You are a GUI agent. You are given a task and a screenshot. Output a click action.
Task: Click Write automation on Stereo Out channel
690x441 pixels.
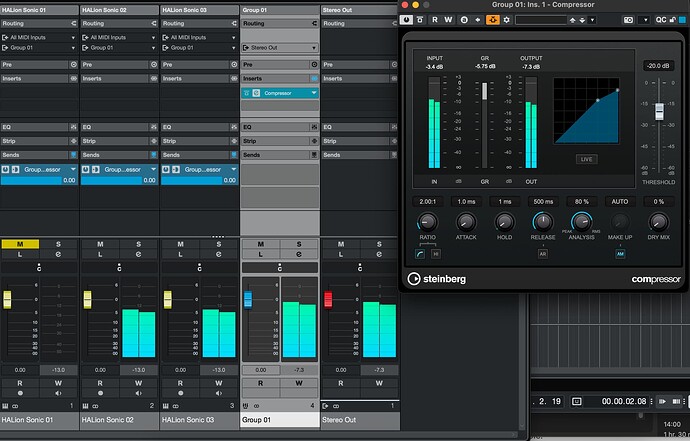click(x=378, y=383)
